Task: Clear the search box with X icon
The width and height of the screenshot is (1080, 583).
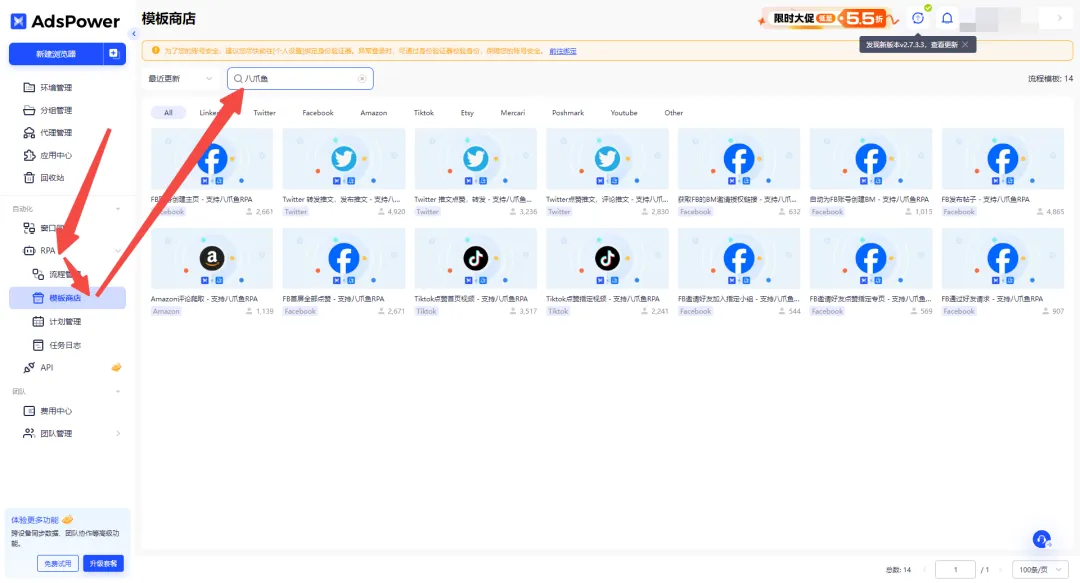Action: (362, 78)
